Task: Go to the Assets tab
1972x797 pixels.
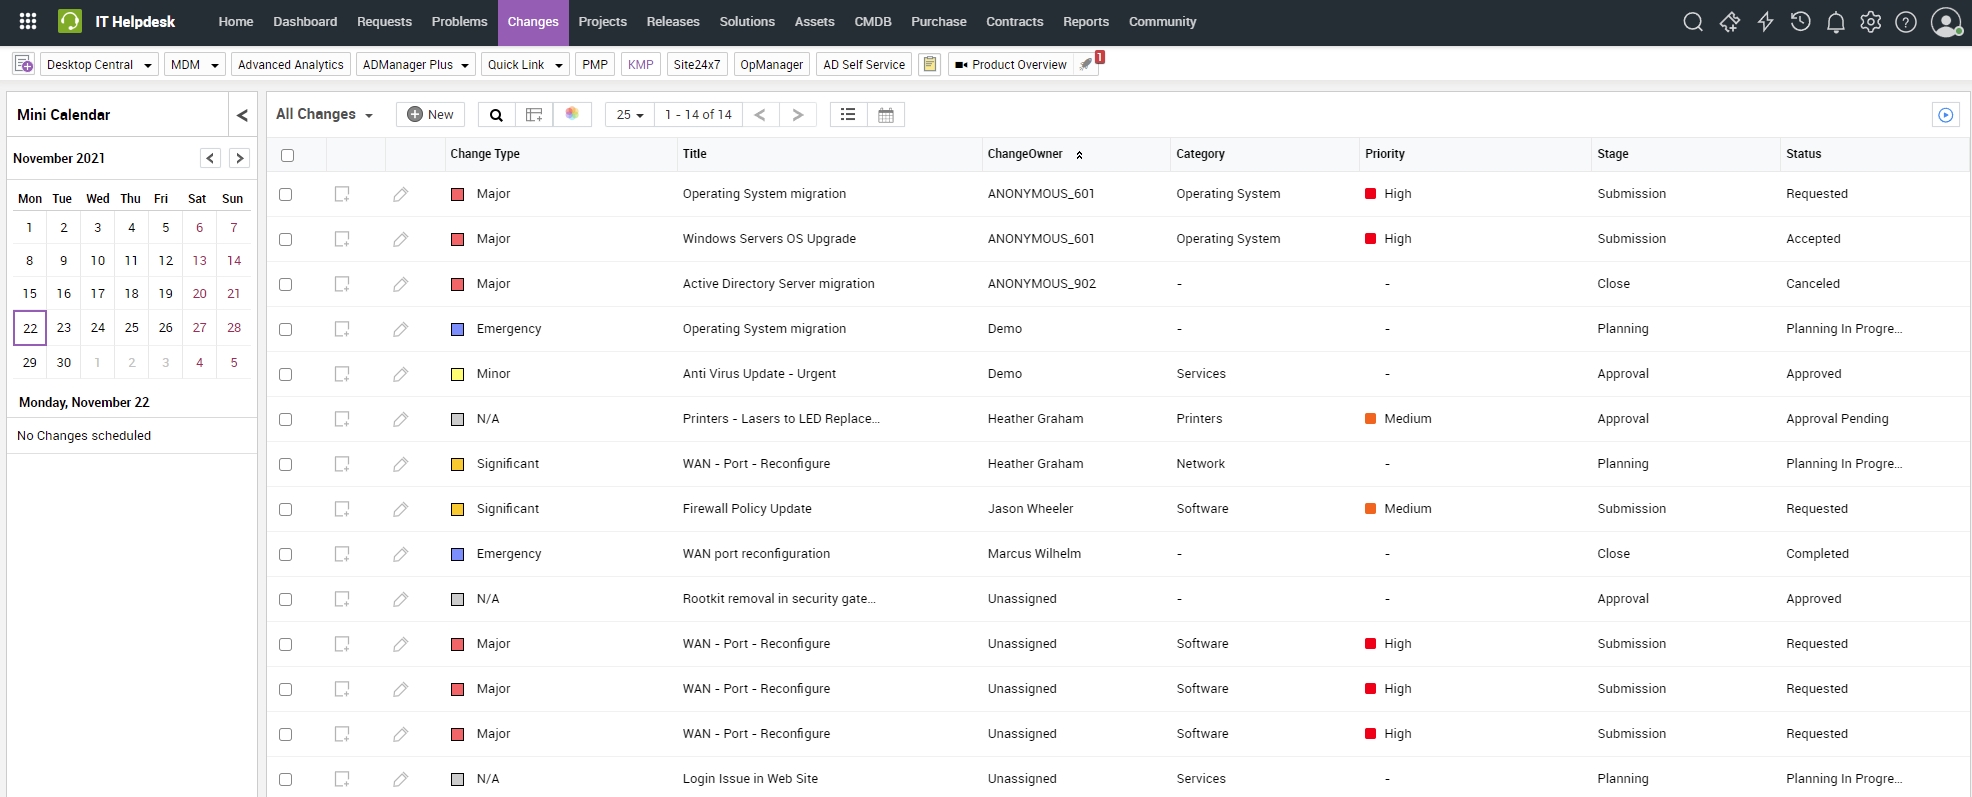Action: [814, 22]
